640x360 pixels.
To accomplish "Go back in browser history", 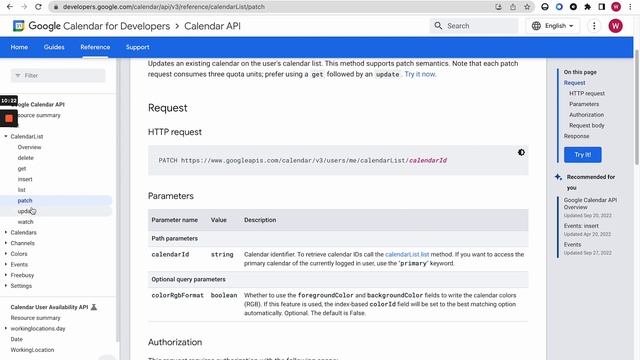I will (x=10, y=7).
